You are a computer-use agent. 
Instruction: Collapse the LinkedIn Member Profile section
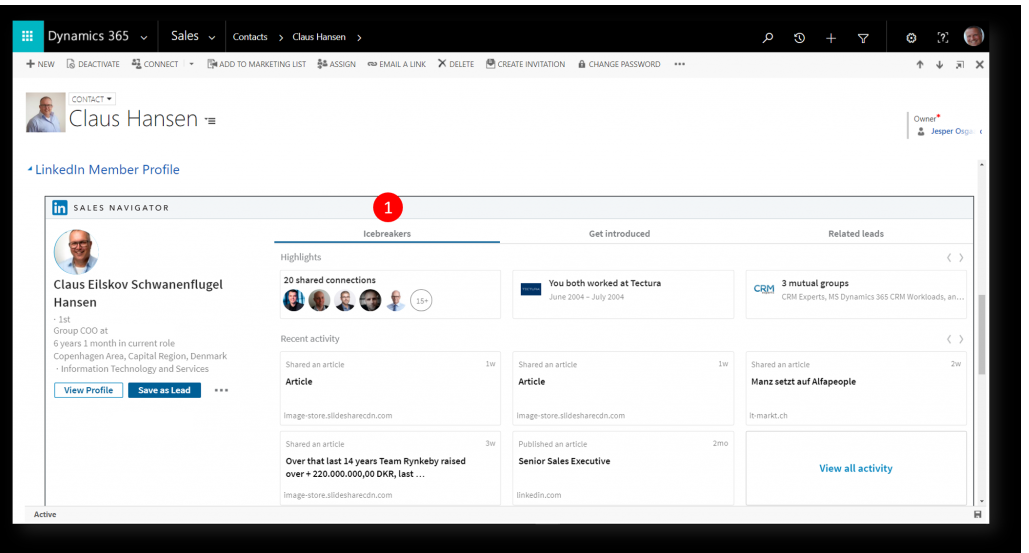pyautogui.click(x=30, y=170)
